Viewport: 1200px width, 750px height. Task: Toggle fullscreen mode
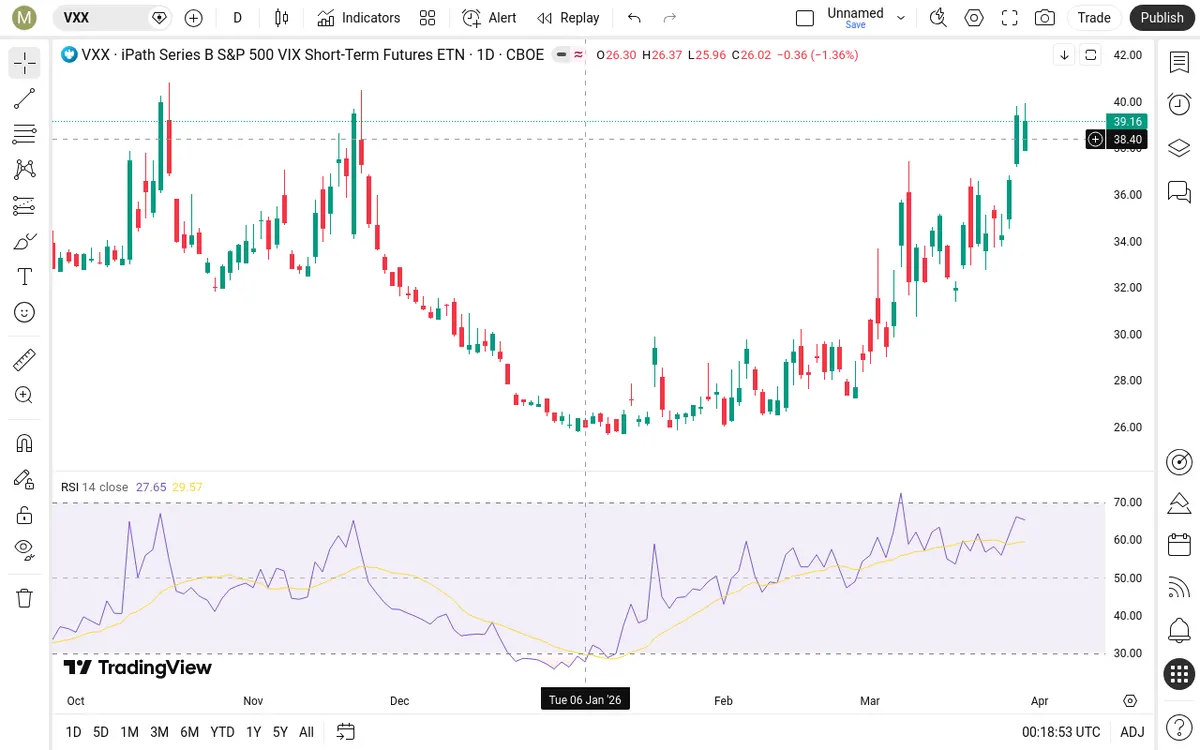point(1009,18)
